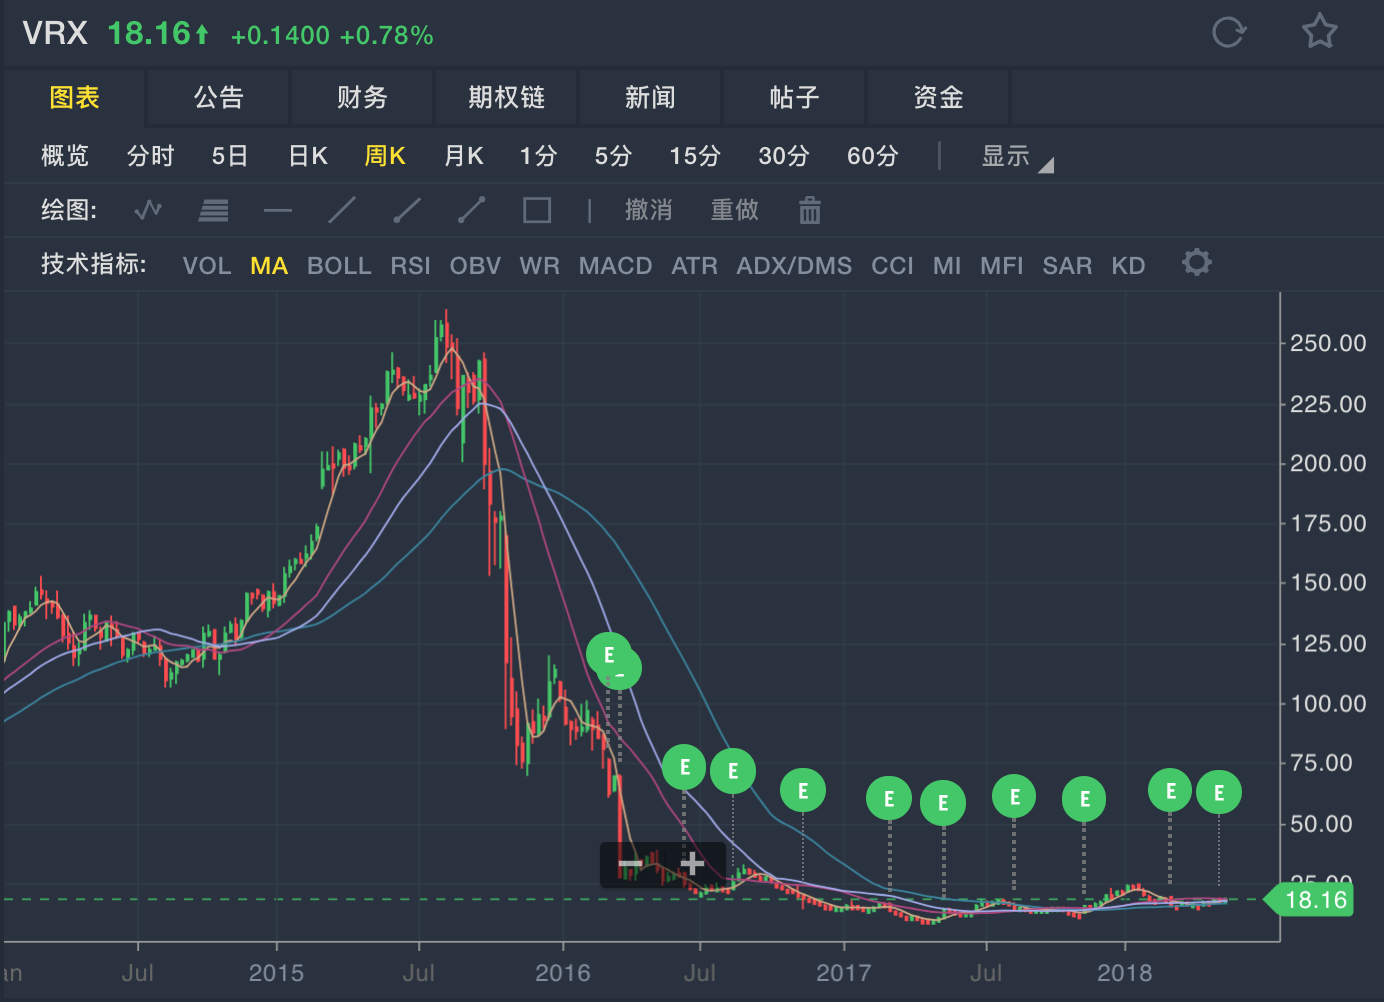Select the horizontal line drawing tool
This screenshot has height=1002, width=1384.
pyautogui.click(x=278, y=210)
